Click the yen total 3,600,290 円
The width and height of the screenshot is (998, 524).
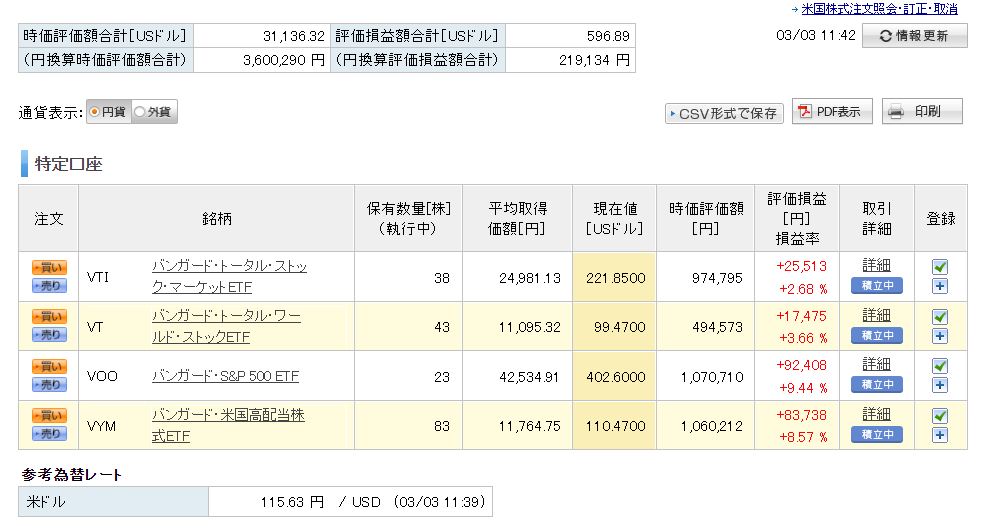coord(284,60)
